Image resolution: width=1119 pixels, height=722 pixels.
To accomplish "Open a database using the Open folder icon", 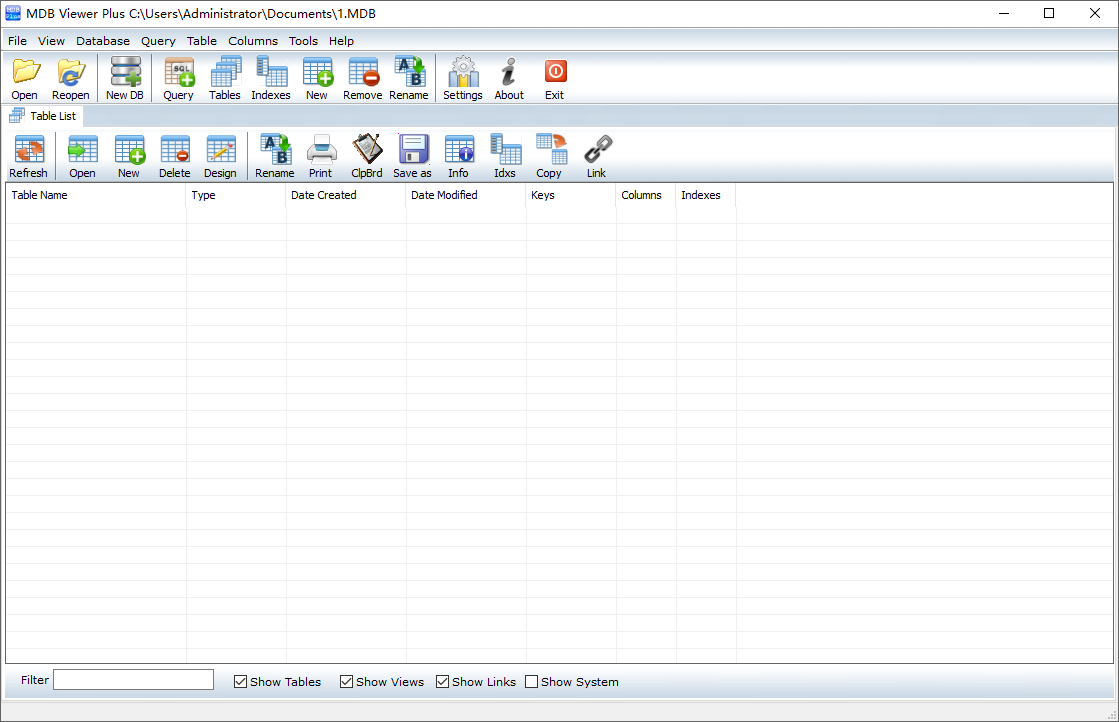I will (x=26, y=78).
